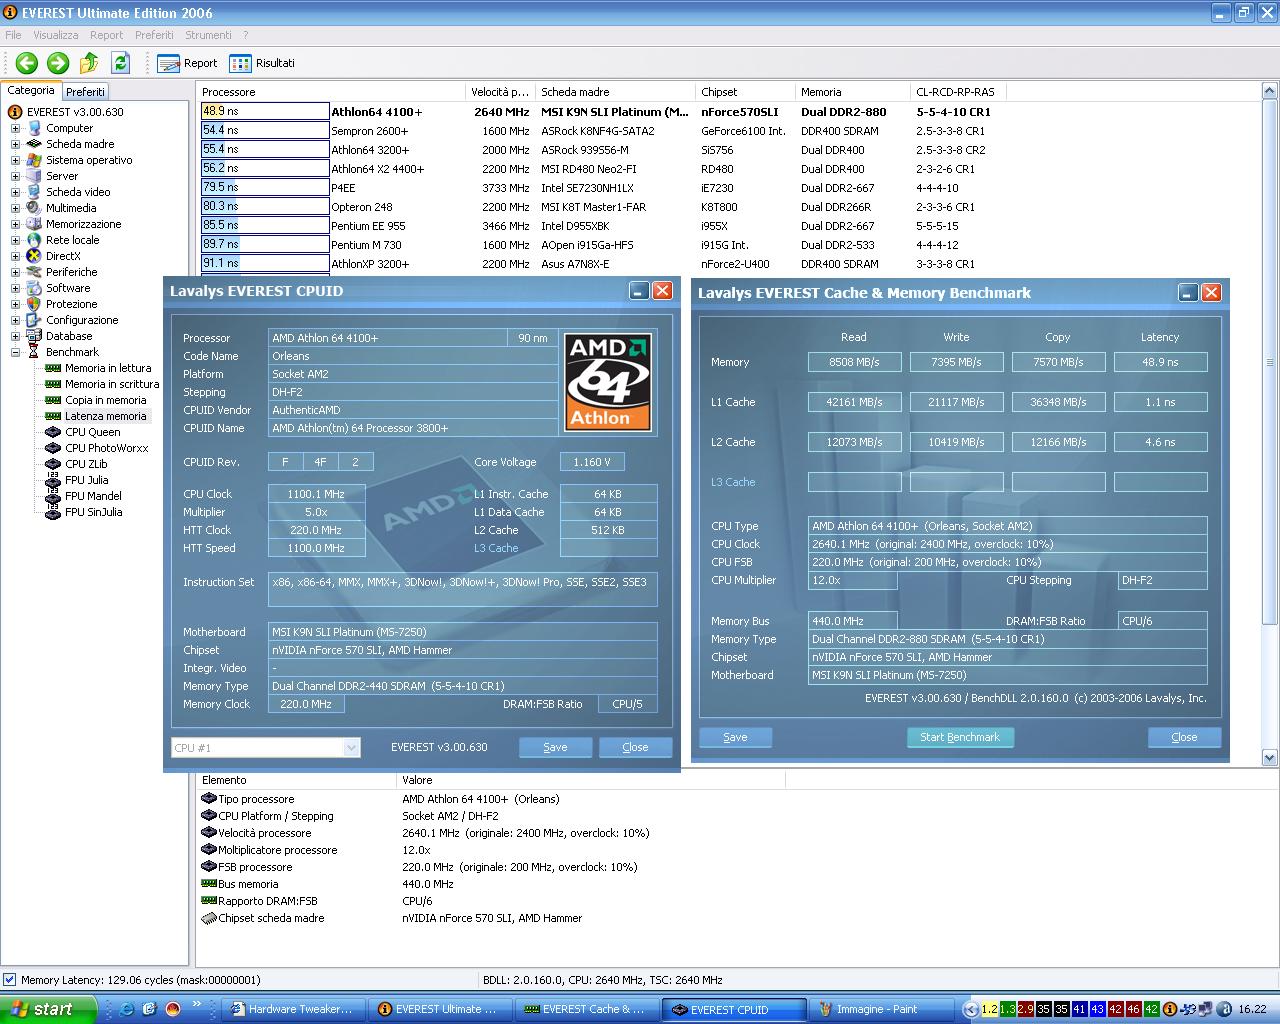Expand the Computer tree node
This screenshot has width=1280, height=1024.
point(15,128)
